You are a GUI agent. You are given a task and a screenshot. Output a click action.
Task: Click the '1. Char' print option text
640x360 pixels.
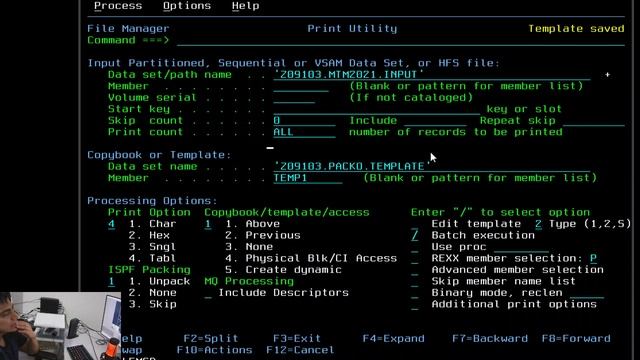[153, 224]
